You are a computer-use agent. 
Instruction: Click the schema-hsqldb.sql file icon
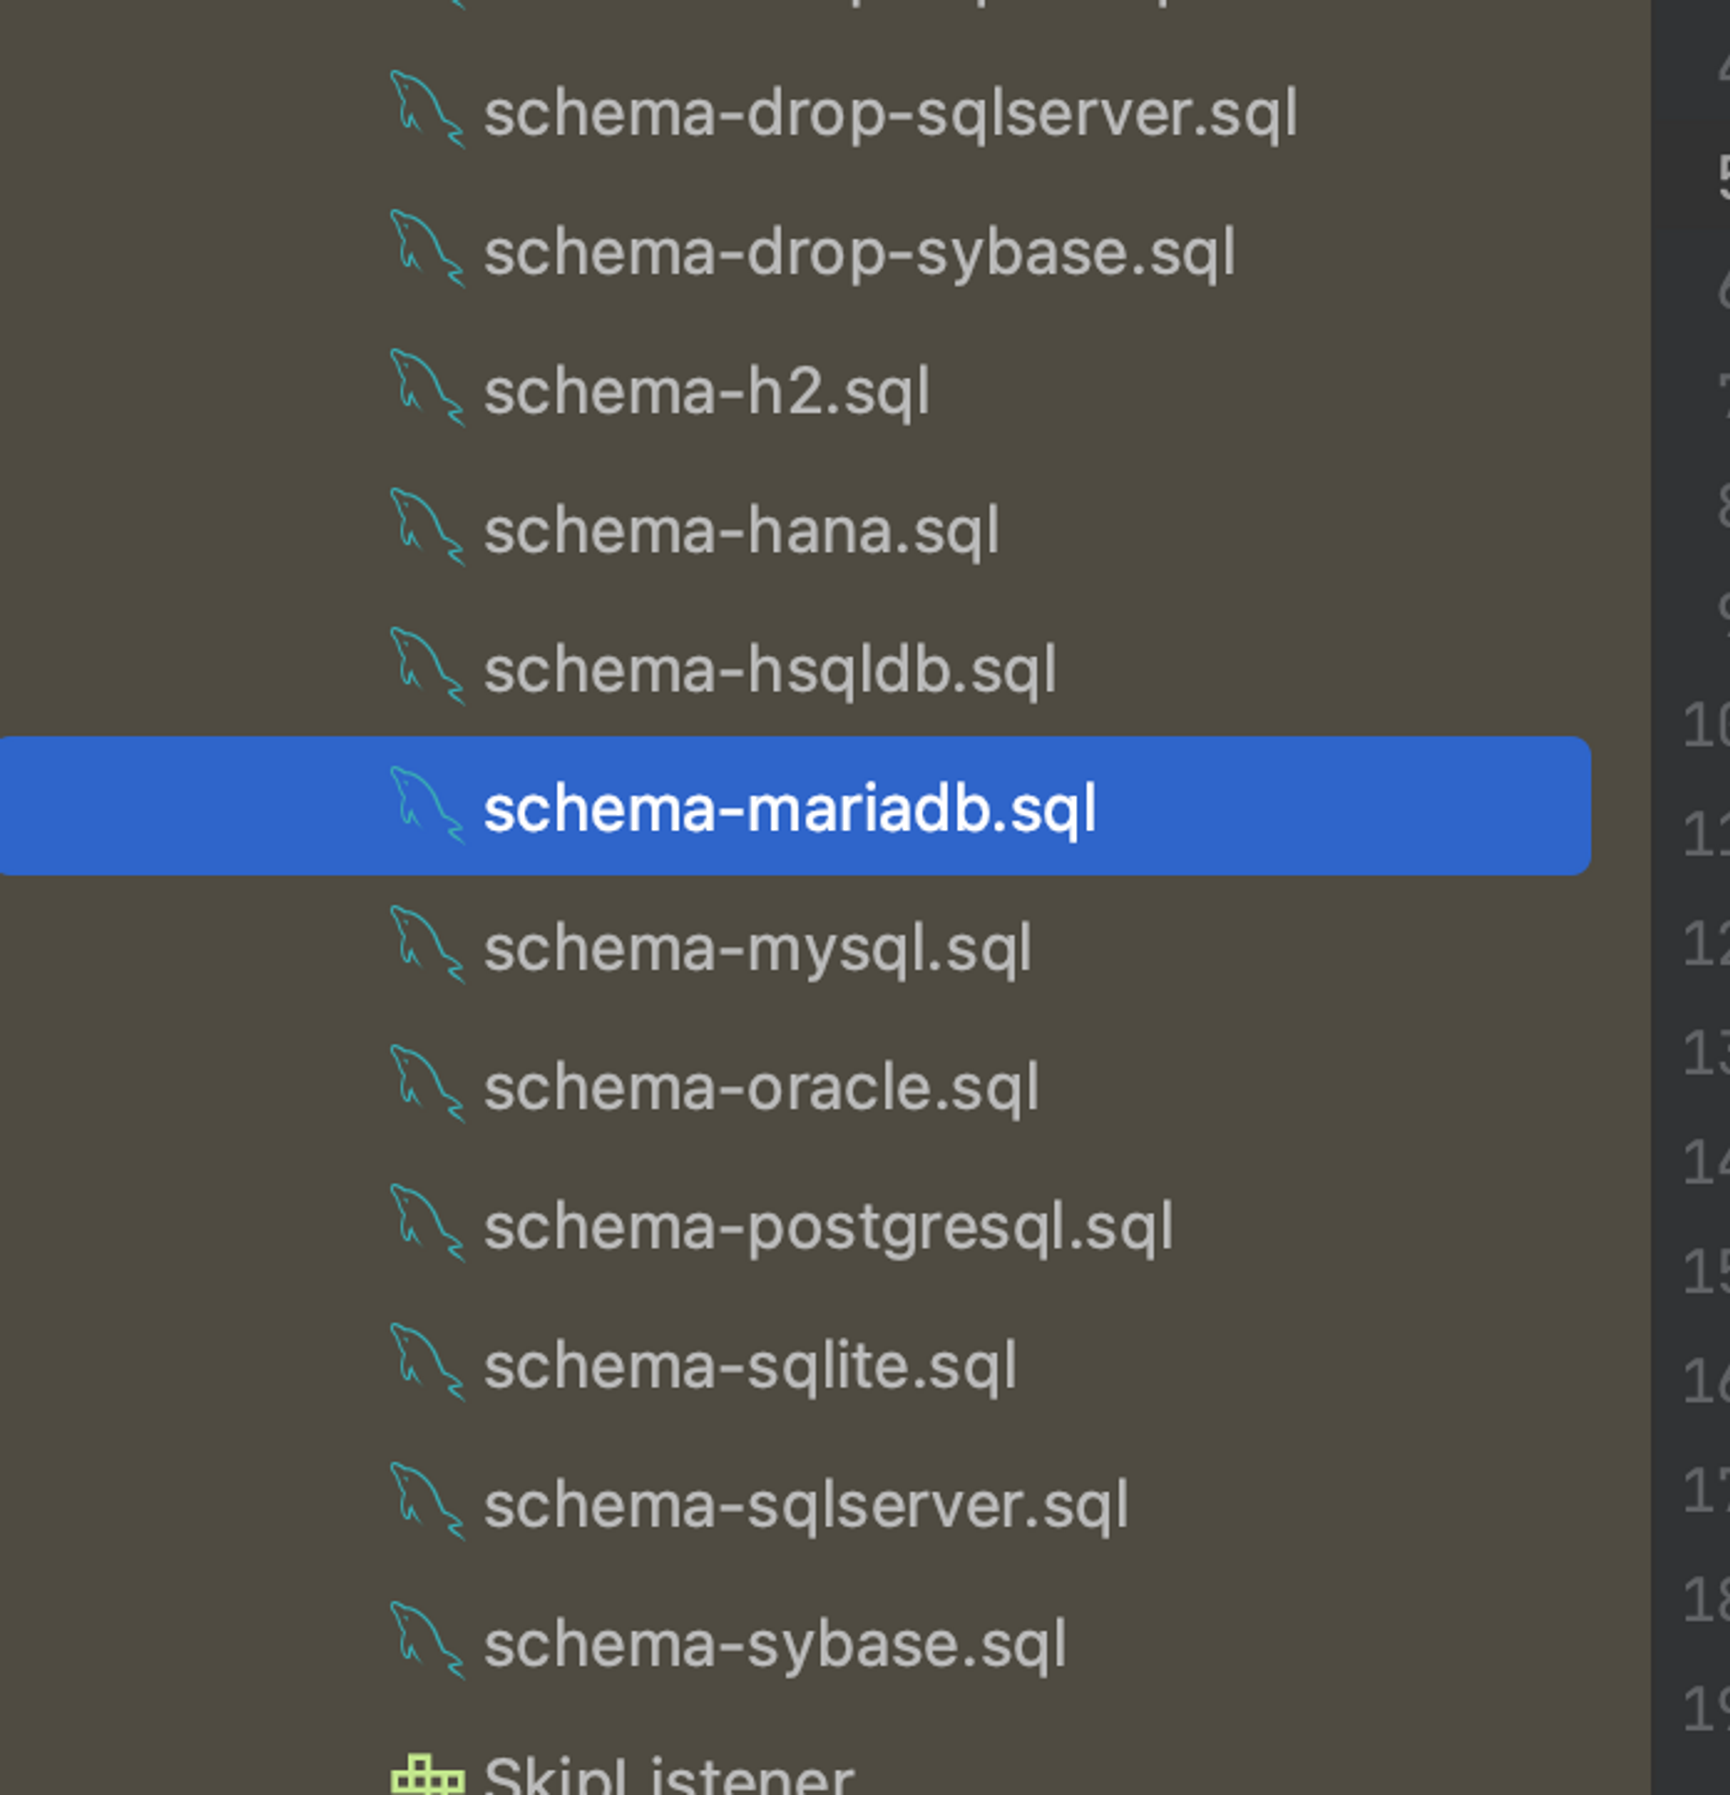[x=427, y=667]
